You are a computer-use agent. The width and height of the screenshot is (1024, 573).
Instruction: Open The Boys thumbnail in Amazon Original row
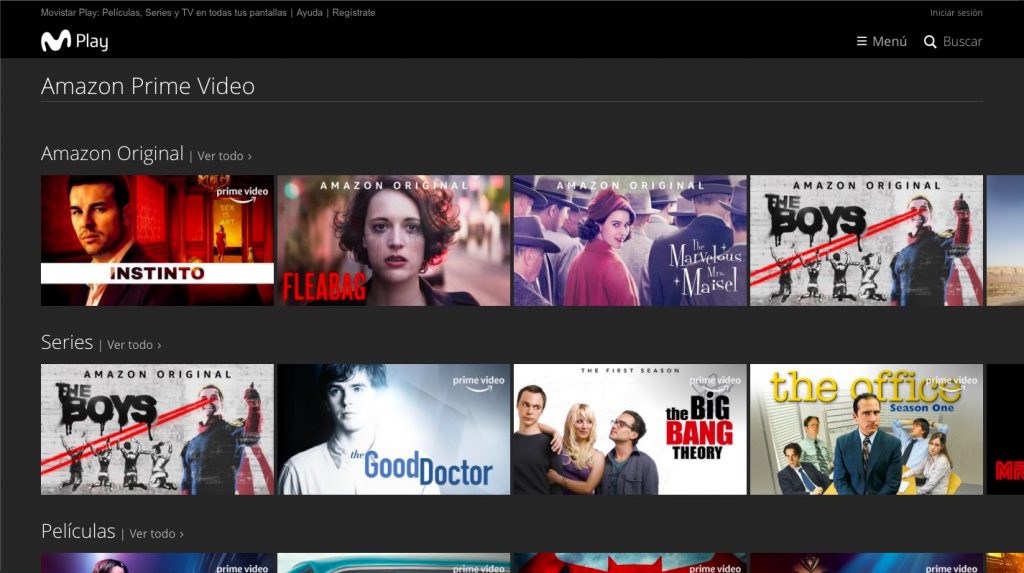tap(867, 240)
